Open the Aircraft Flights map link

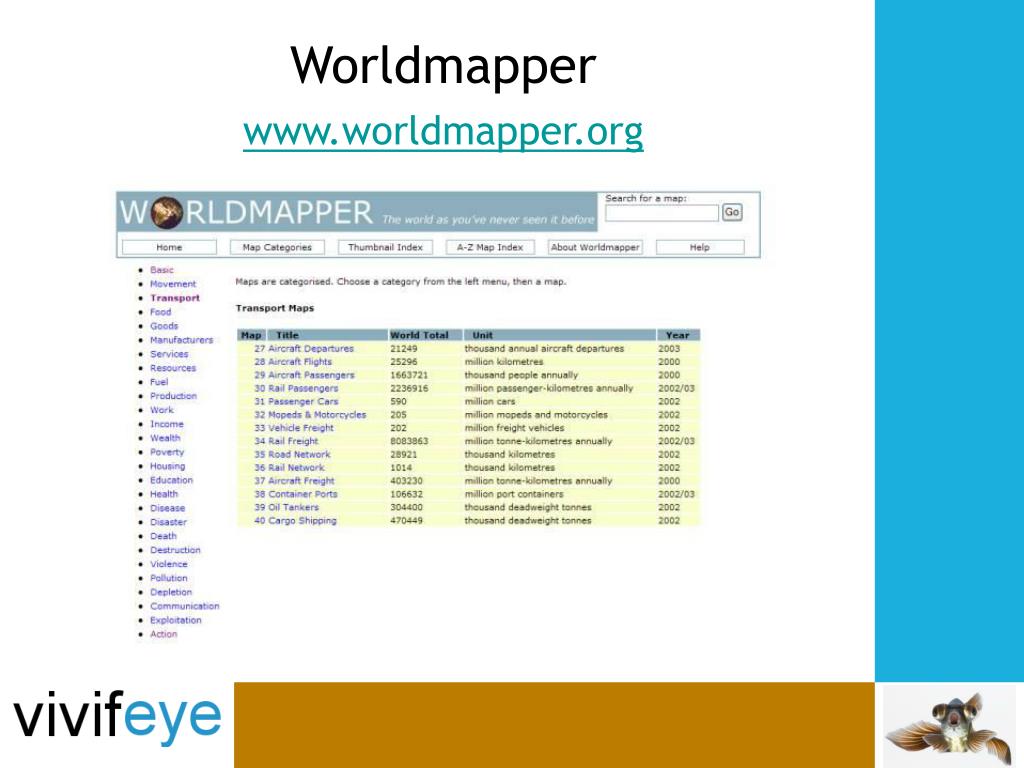coord(300,362)
